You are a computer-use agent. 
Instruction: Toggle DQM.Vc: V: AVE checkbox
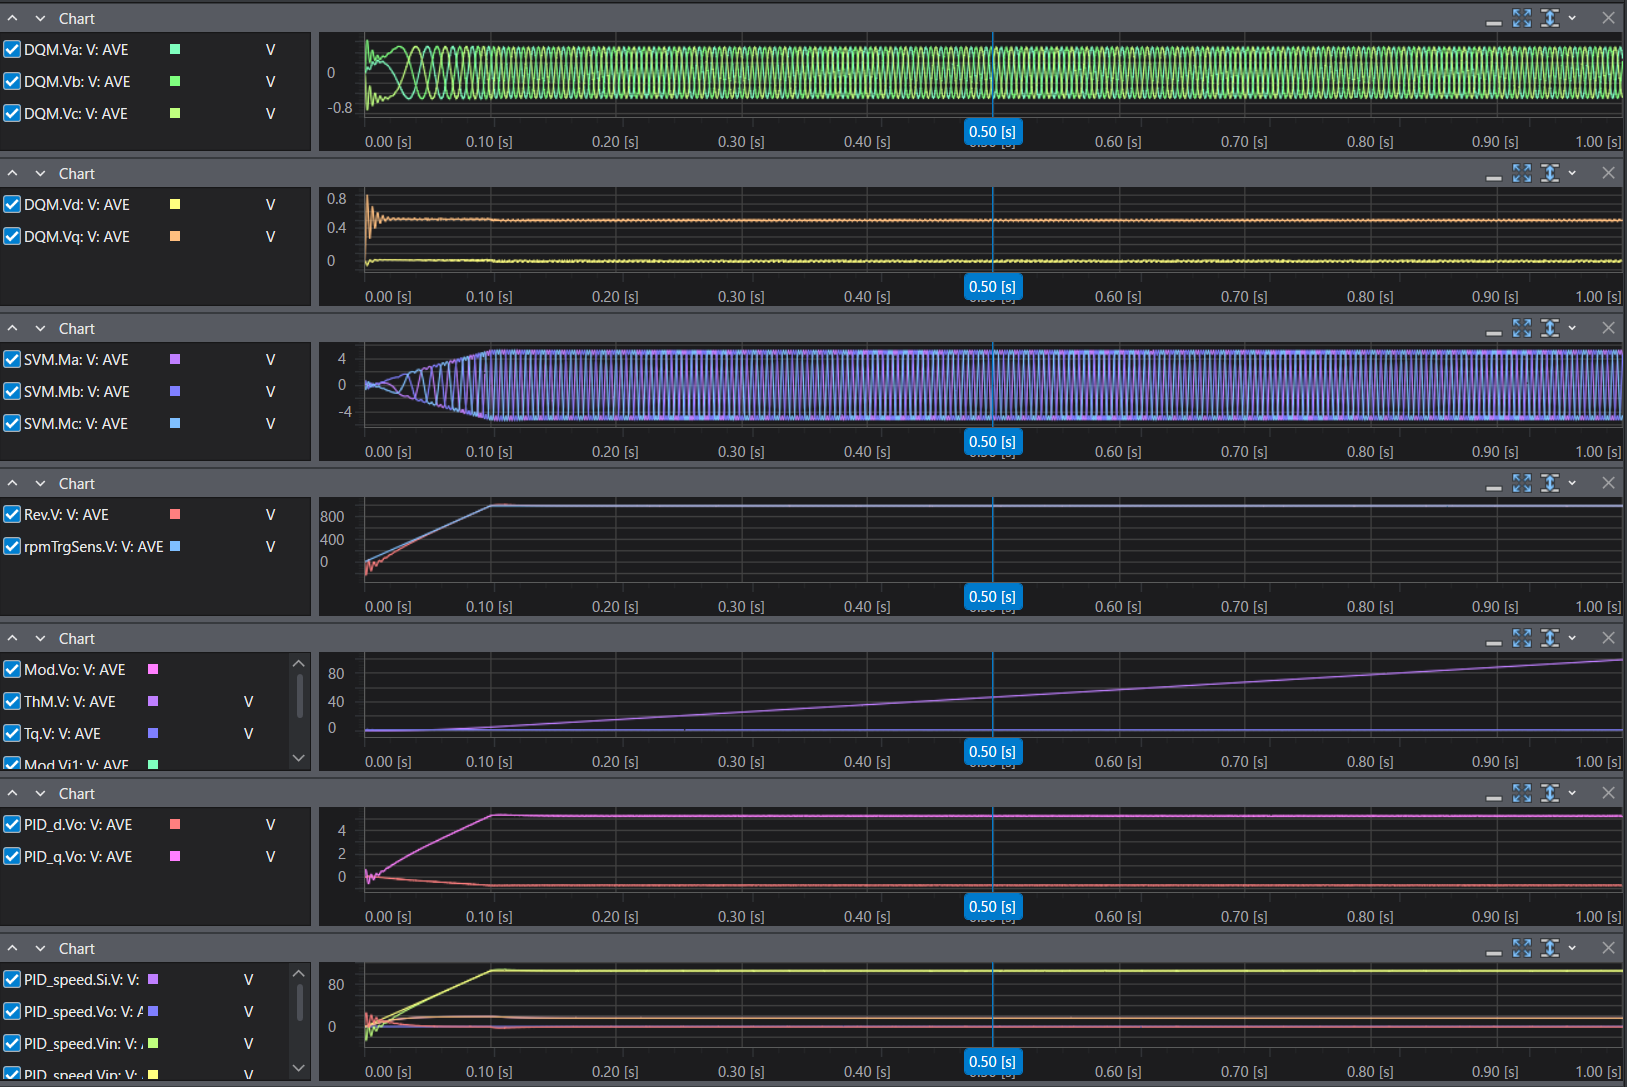[12, 113]
